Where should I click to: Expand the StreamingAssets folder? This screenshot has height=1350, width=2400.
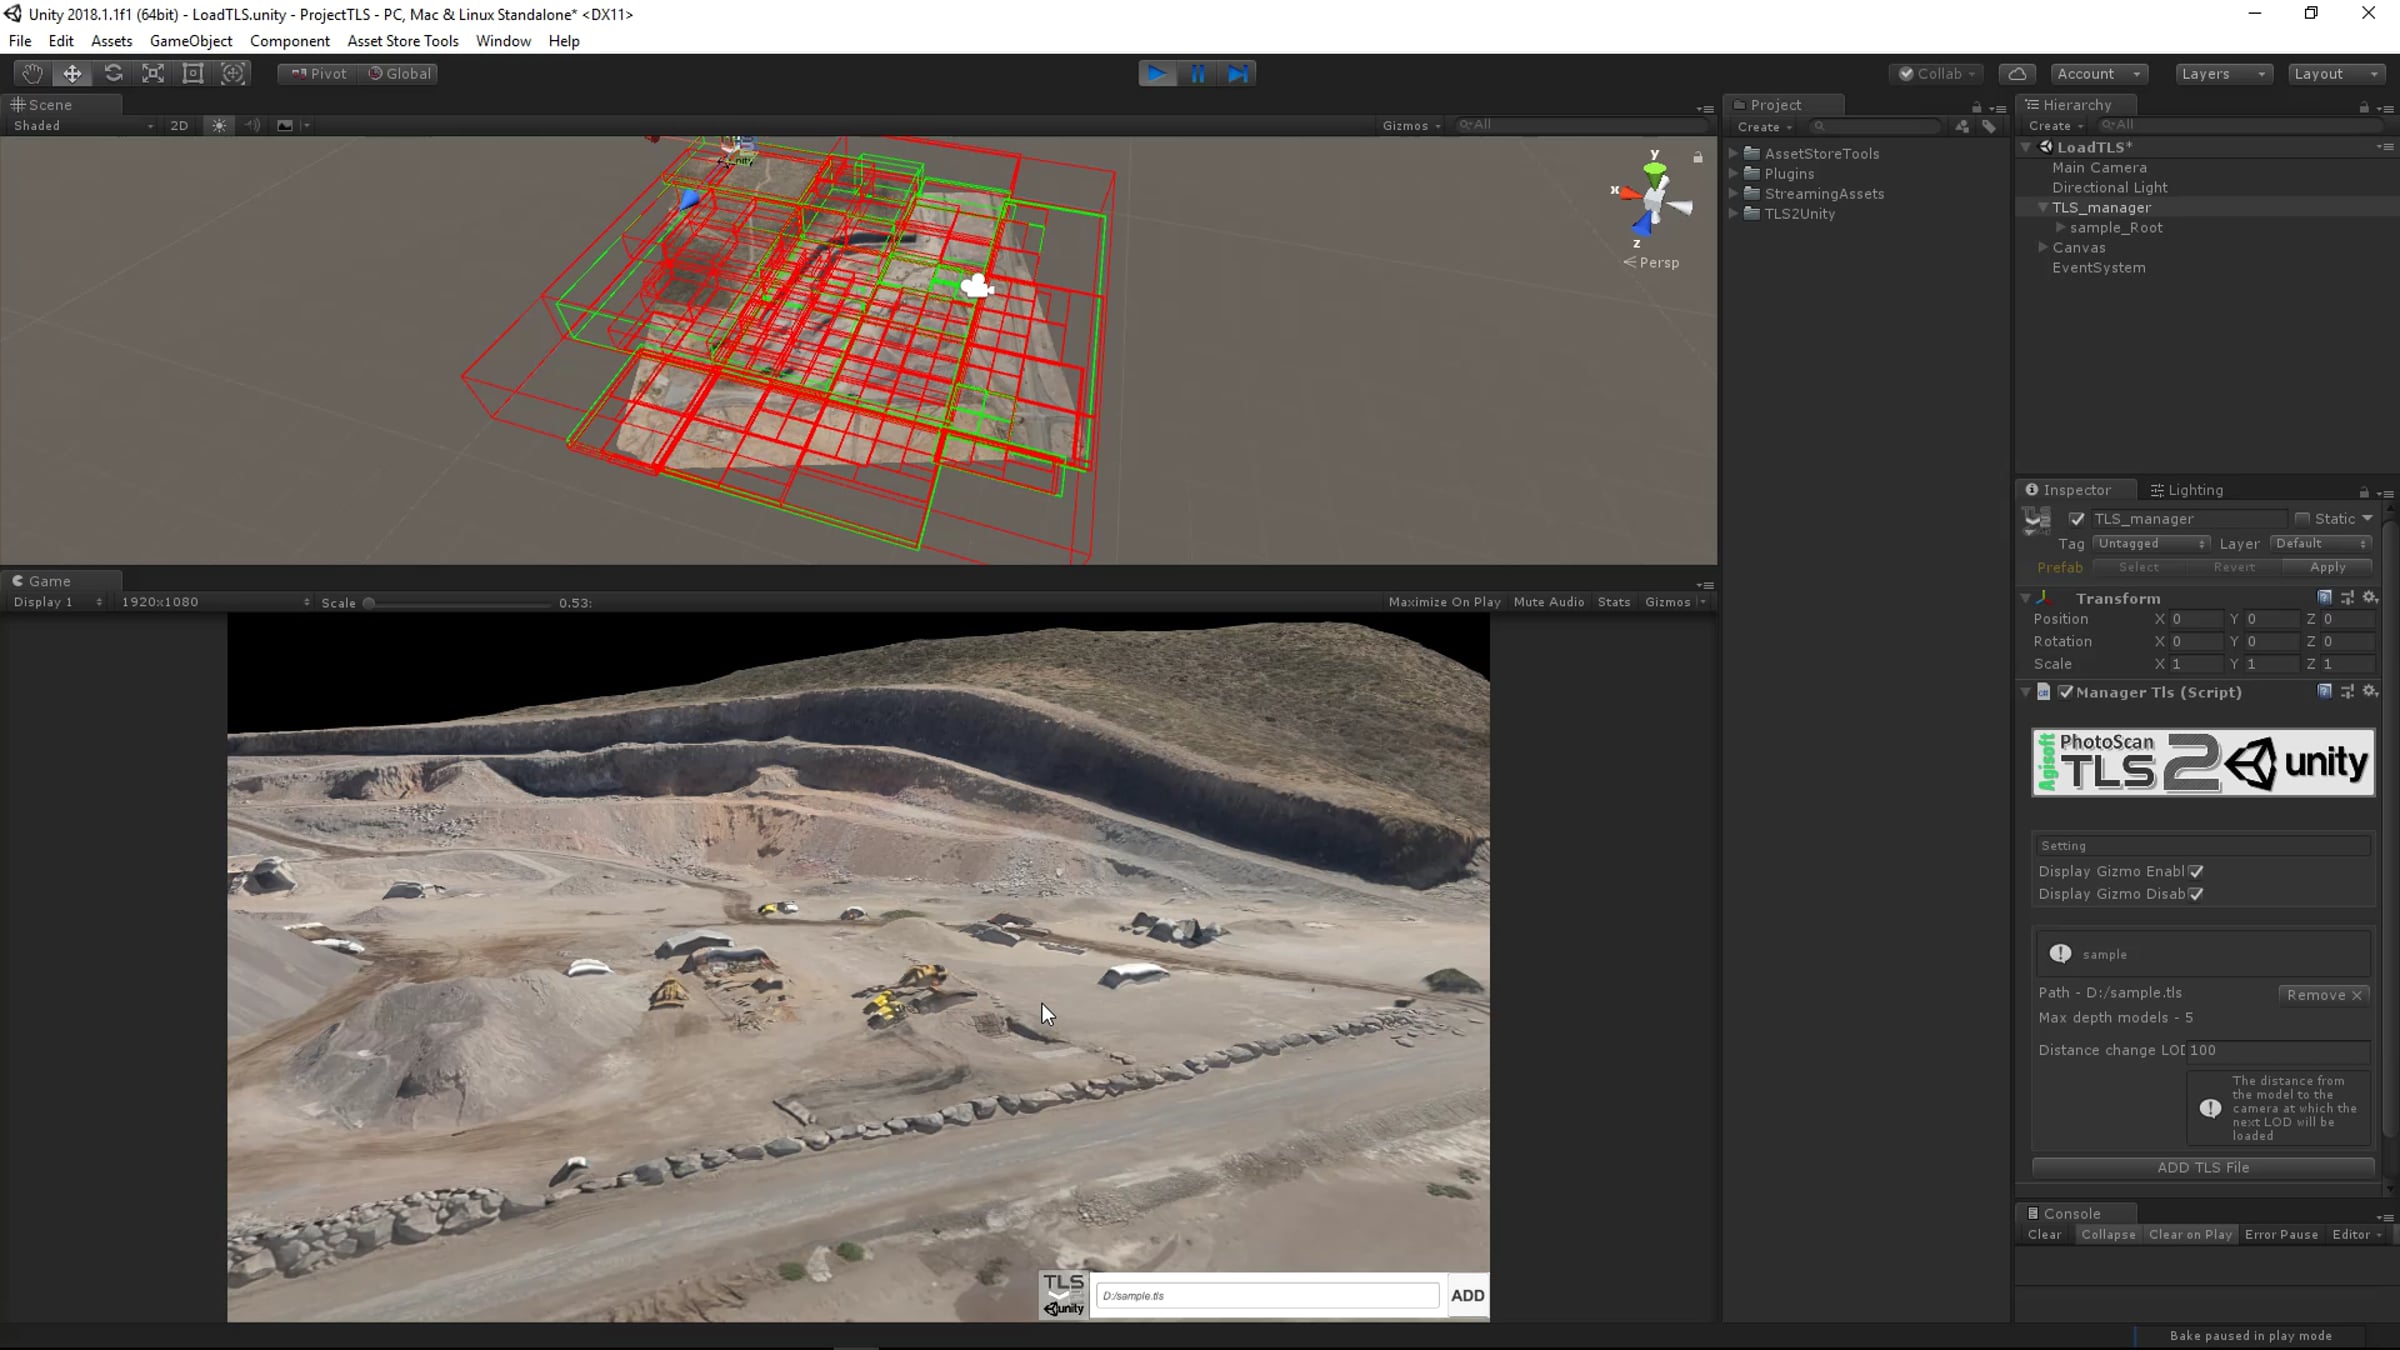coord(1734,193)
